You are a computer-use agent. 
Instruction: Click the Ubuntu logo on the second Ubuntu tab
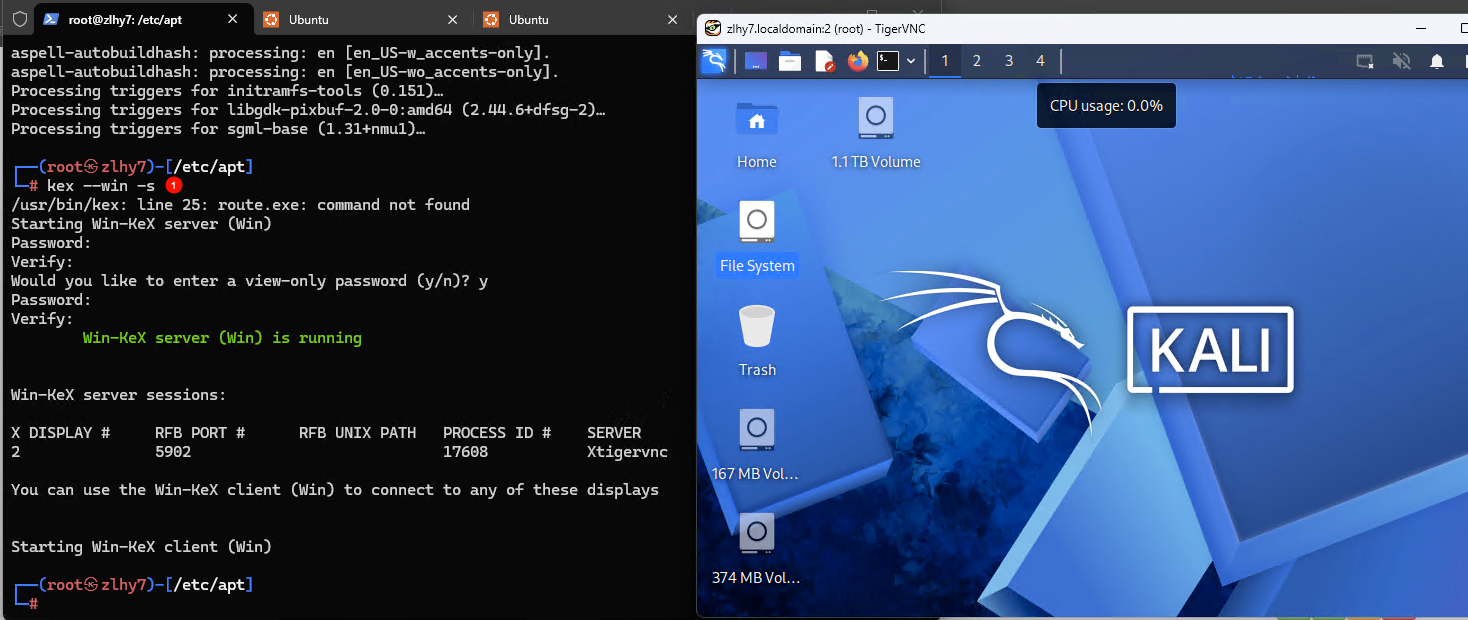[x=490, y=19]
